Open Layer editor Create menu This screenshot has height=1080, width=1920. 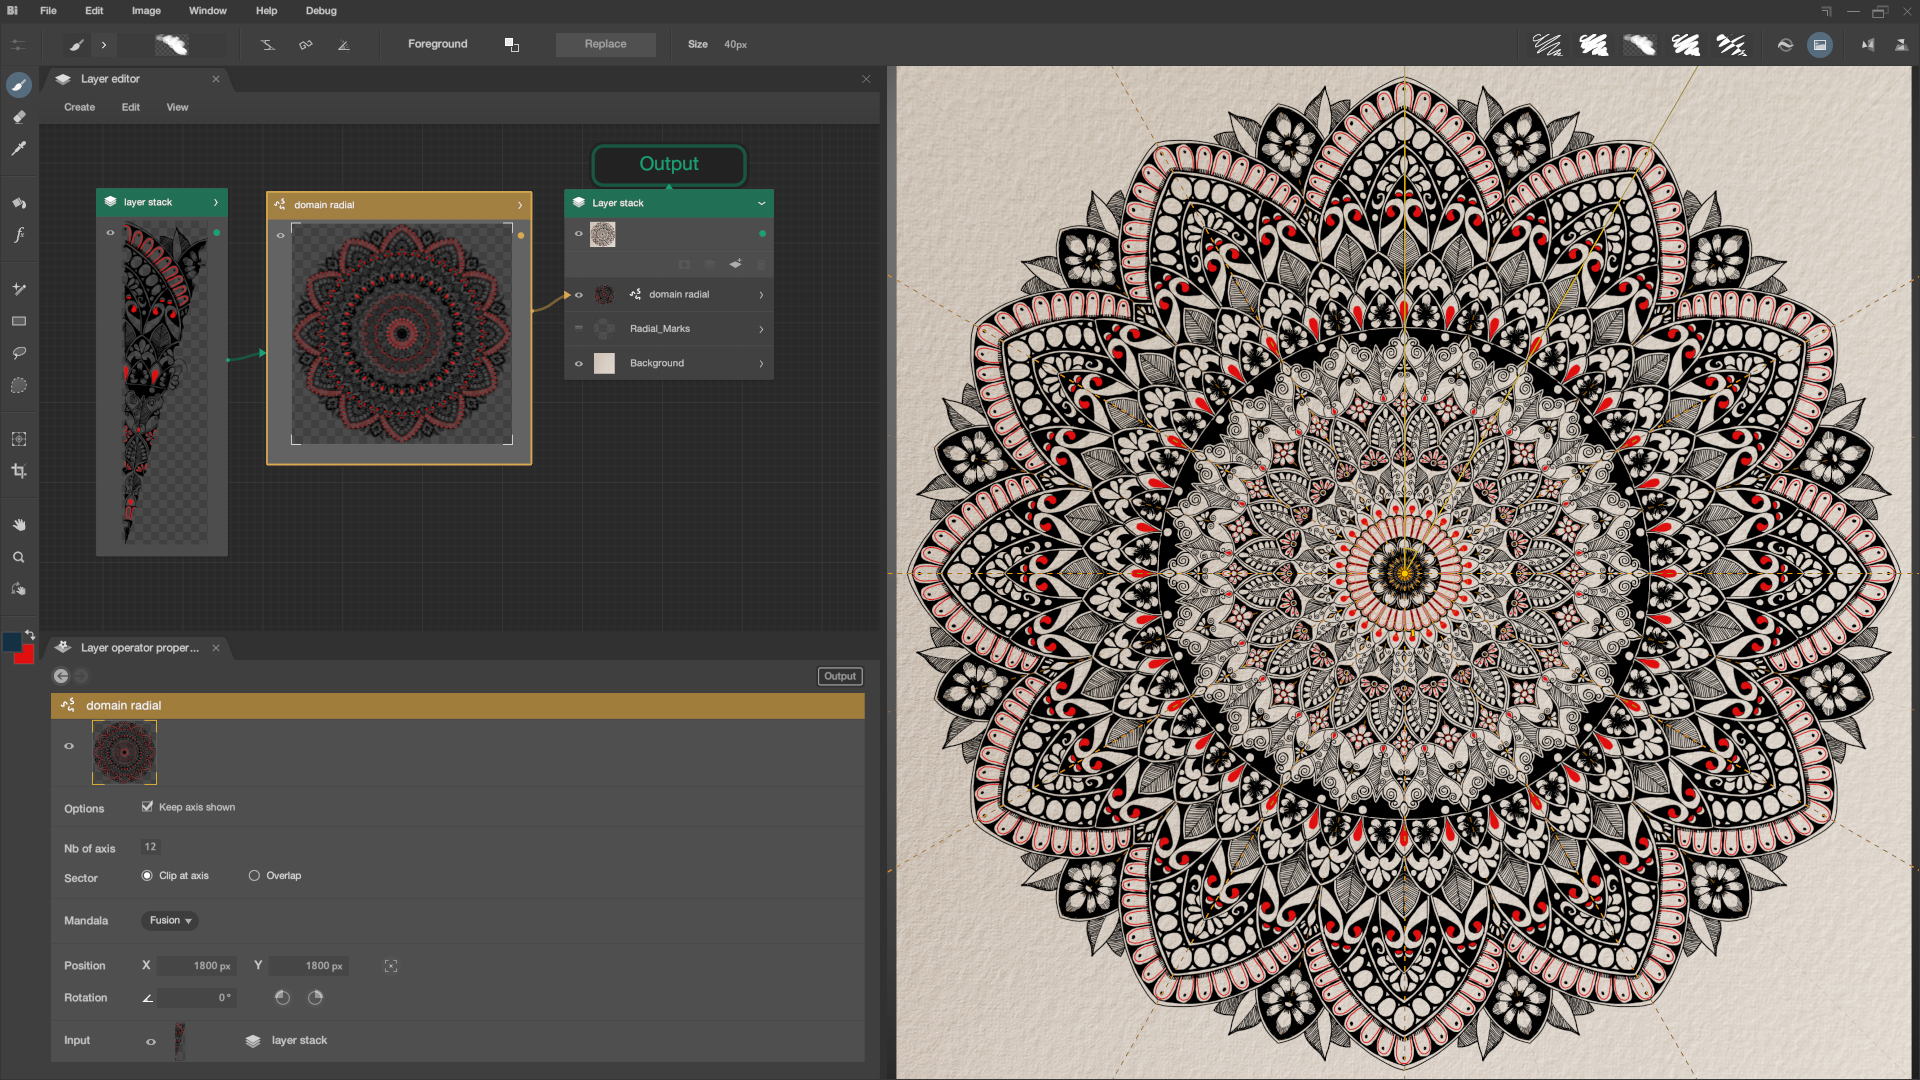(80, 107)
